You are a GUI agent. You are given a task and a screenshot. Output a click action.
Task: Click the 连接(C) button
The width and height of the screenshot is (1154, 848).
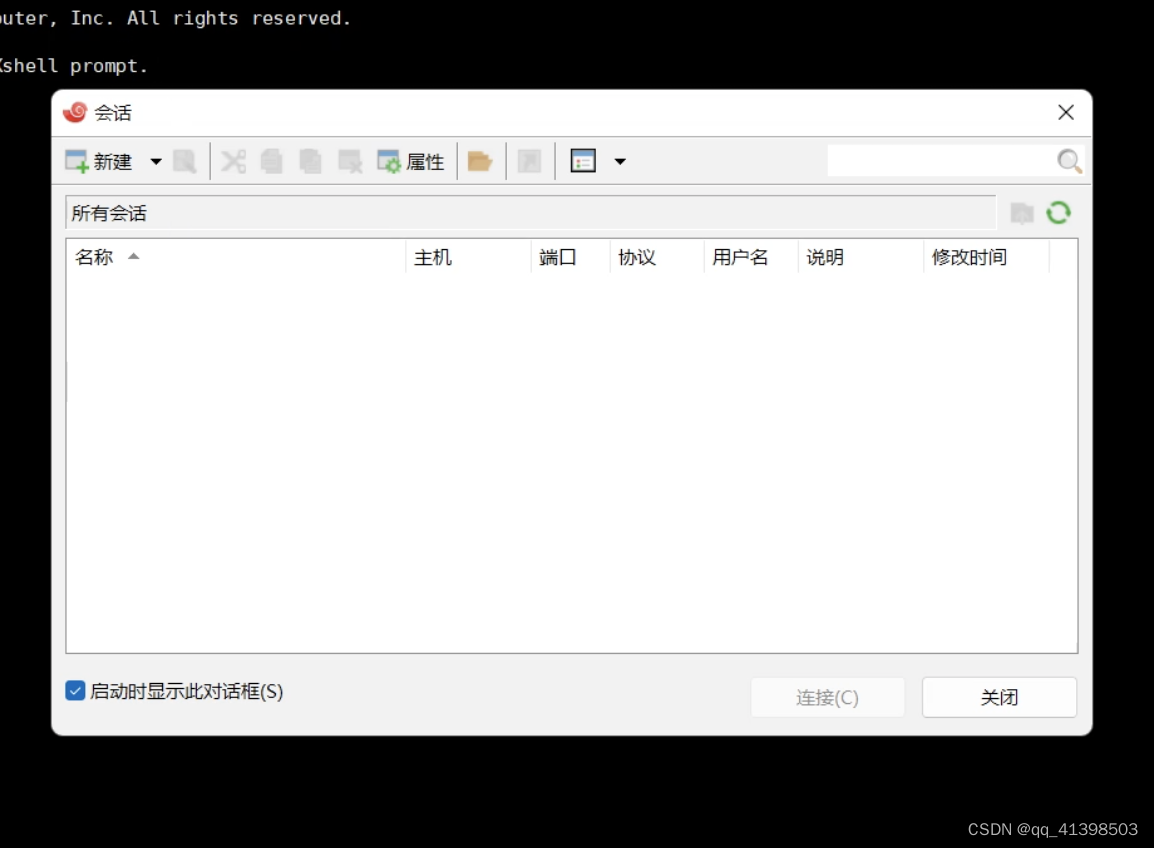pos(827,697)
